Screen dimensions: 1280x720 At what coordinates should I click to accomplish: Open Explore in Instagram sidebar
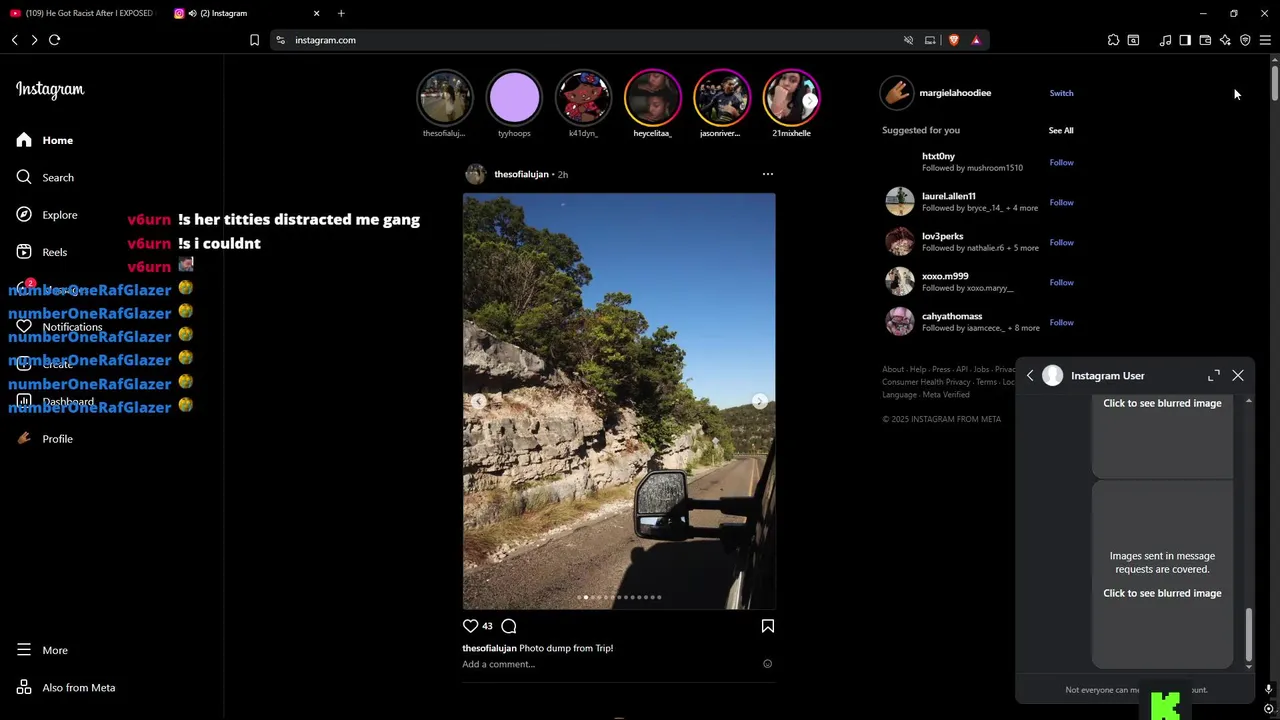(x=47, y=215)
